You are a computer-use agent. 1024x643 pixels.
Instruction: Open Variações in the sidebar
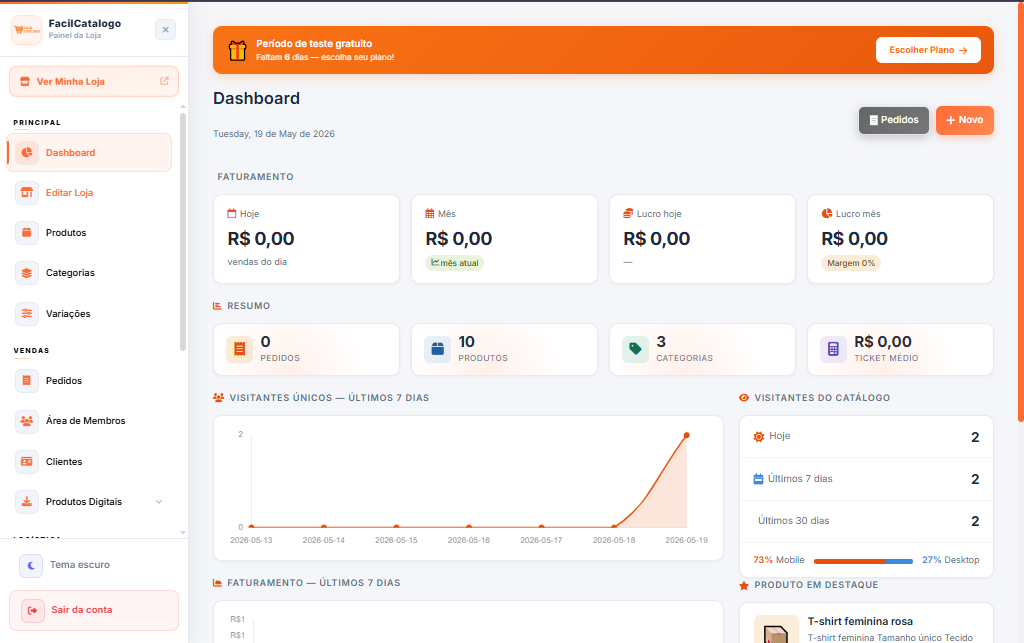click(89, 313)
